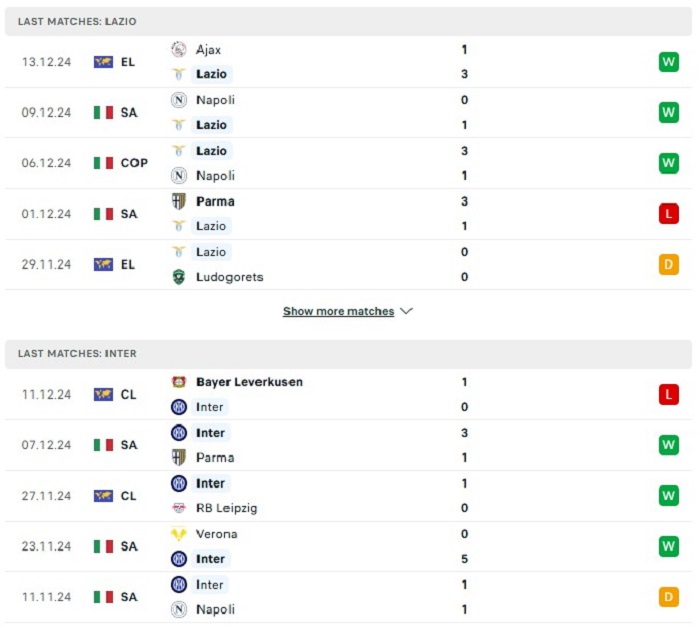Click Parma crest in 01.12.24 match

point(179,201)
